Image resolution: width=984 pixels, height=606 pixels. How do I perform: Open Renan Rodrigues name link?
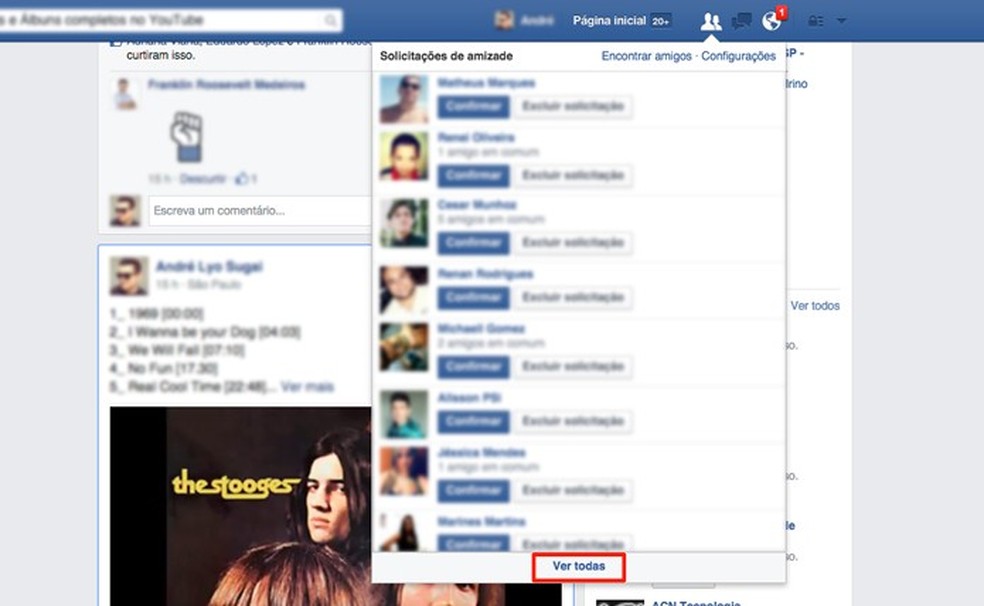pos(485,274)
